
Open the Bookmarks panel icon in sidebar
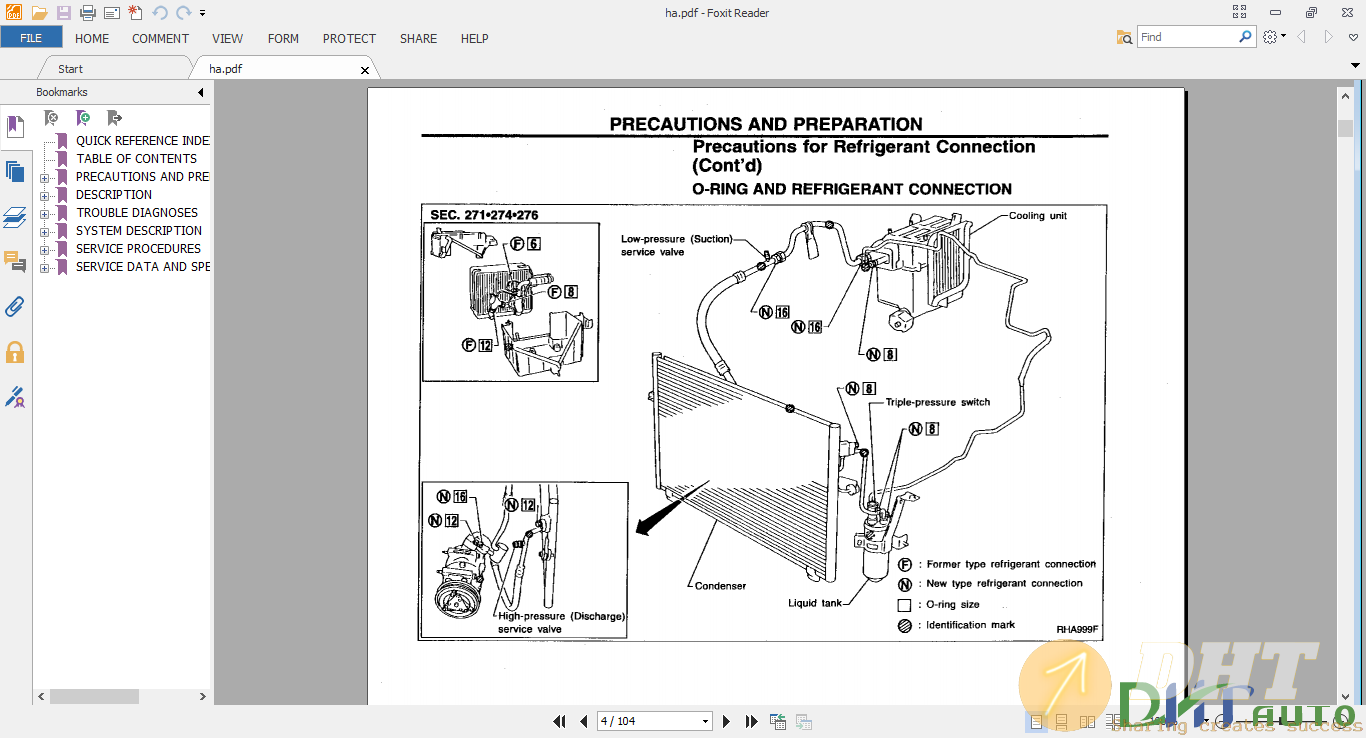15,127
